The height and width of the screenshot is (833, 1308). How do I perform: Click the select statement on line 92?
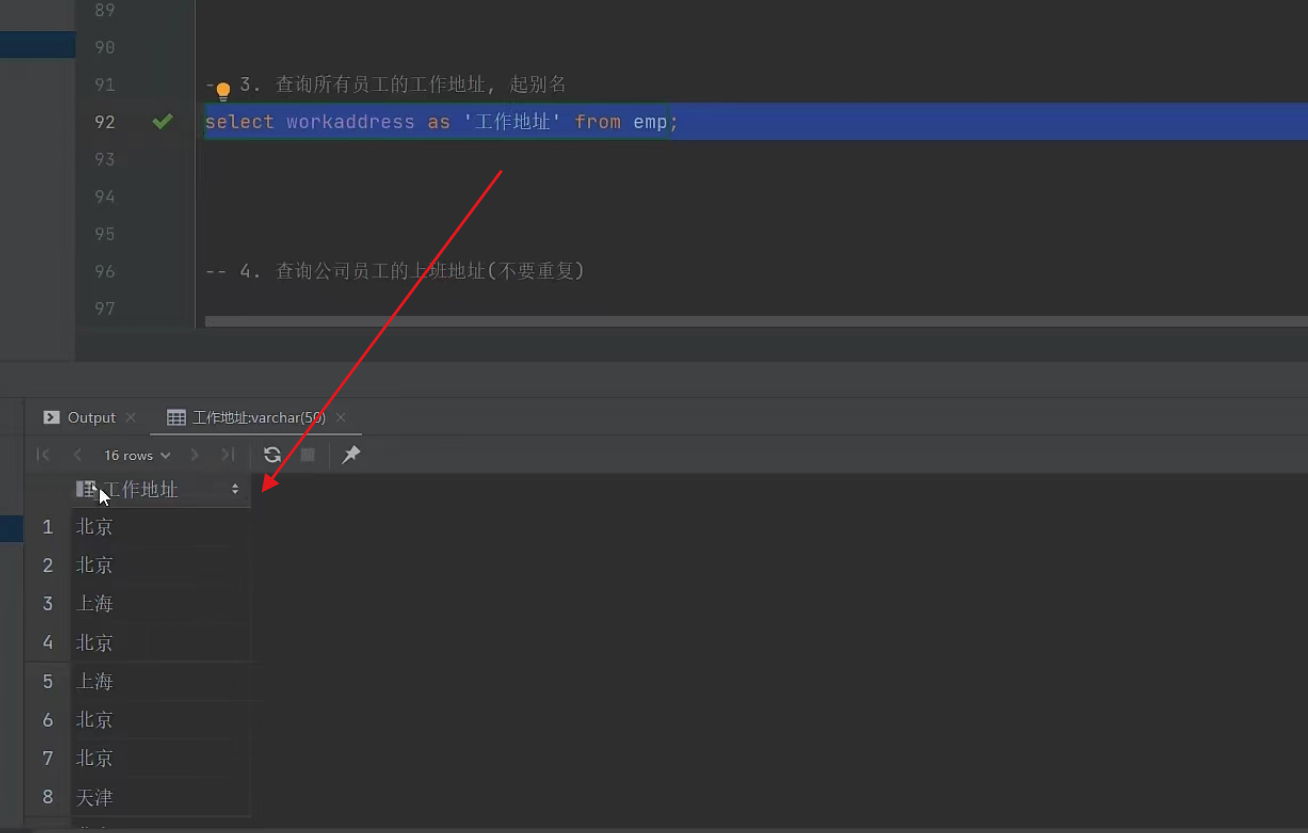(441, 122)
